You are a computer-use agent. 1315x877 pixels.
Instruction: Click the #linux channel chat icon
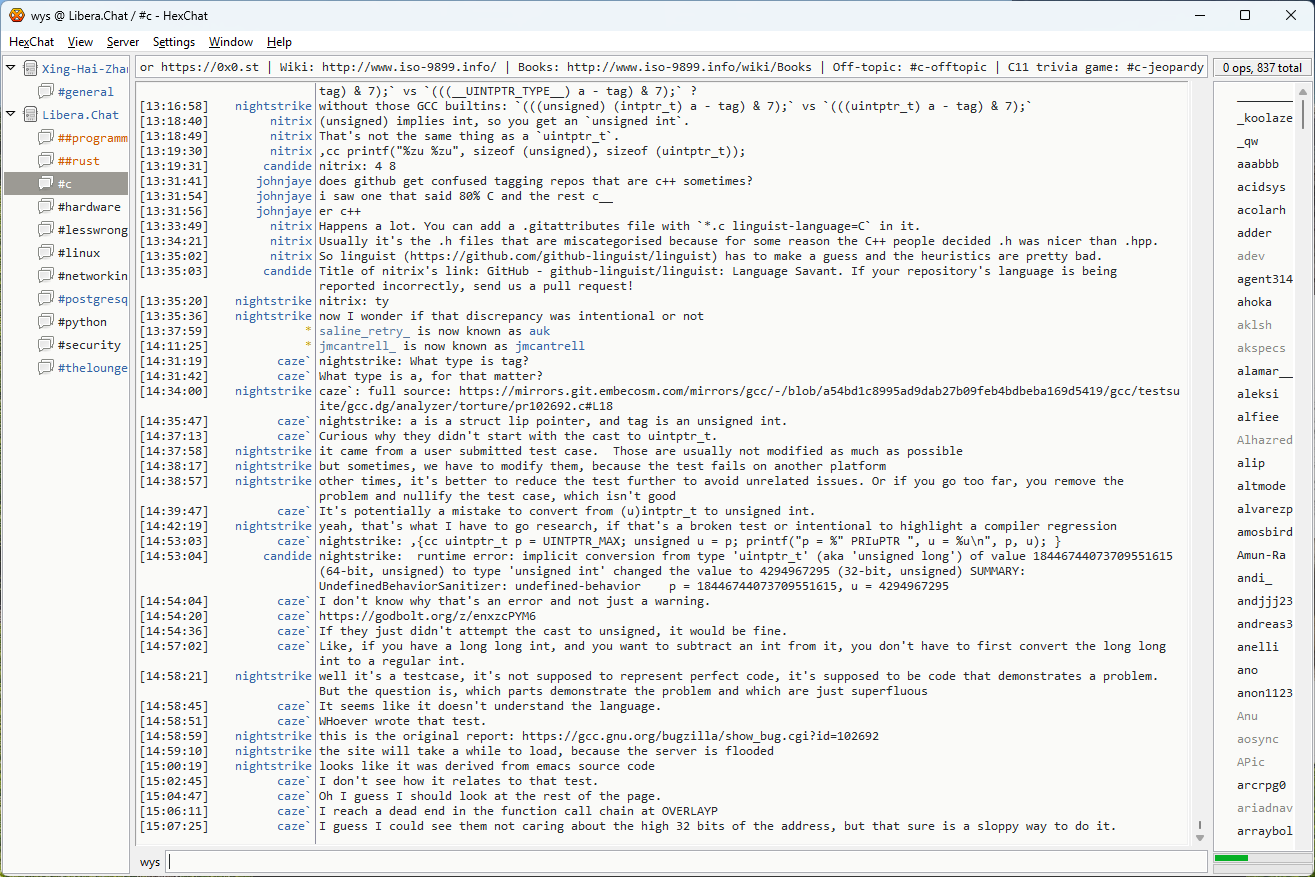(46, 253)
